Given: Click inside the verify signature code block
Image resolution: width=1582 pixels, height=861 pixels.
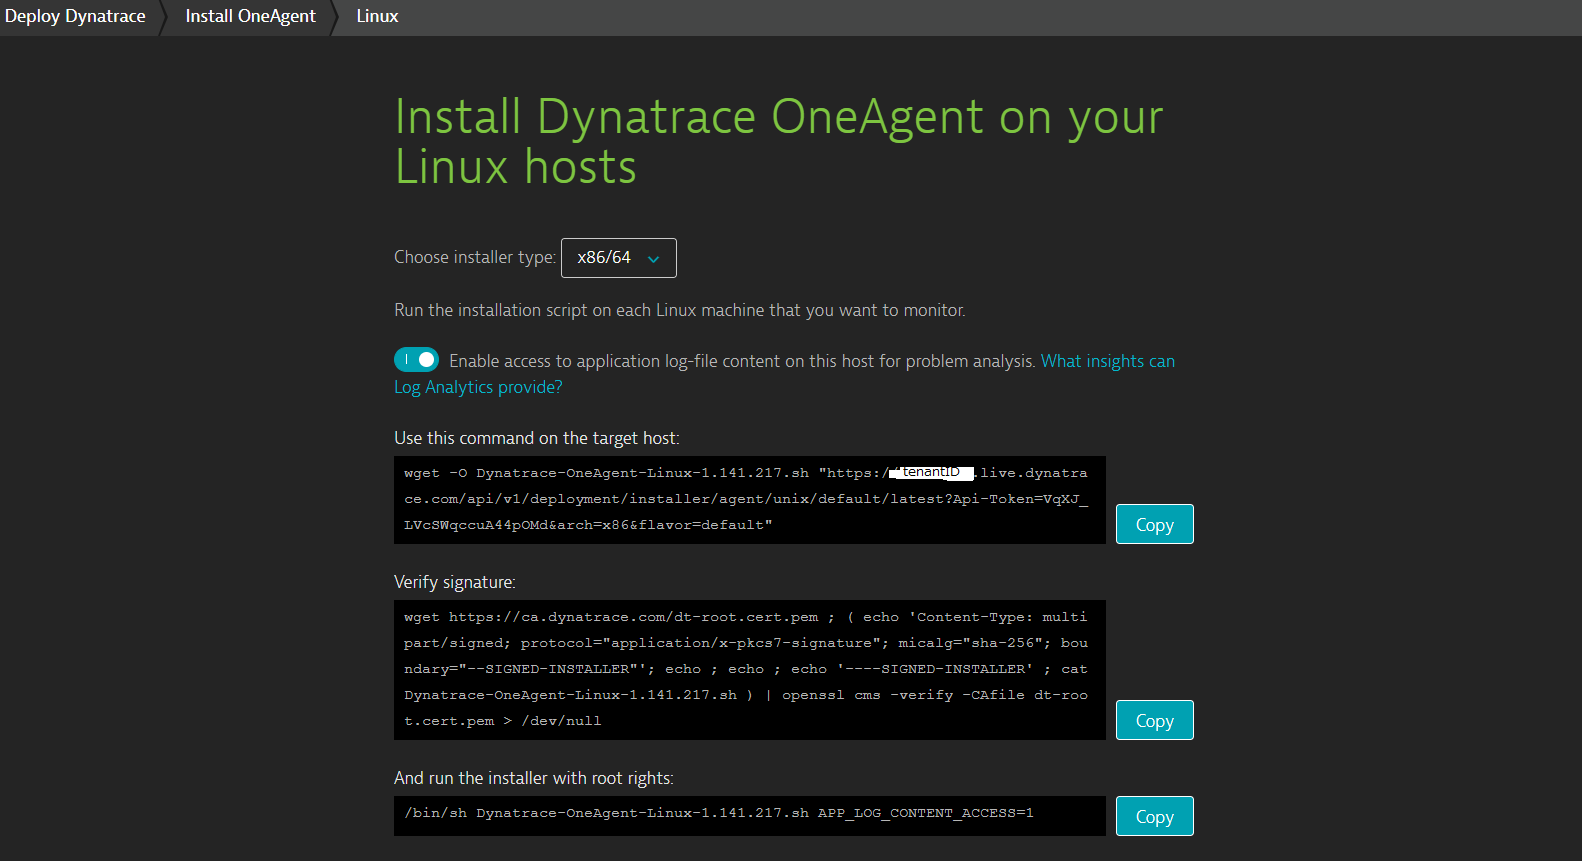Looking at the screenshot, I should coord(748,669).
